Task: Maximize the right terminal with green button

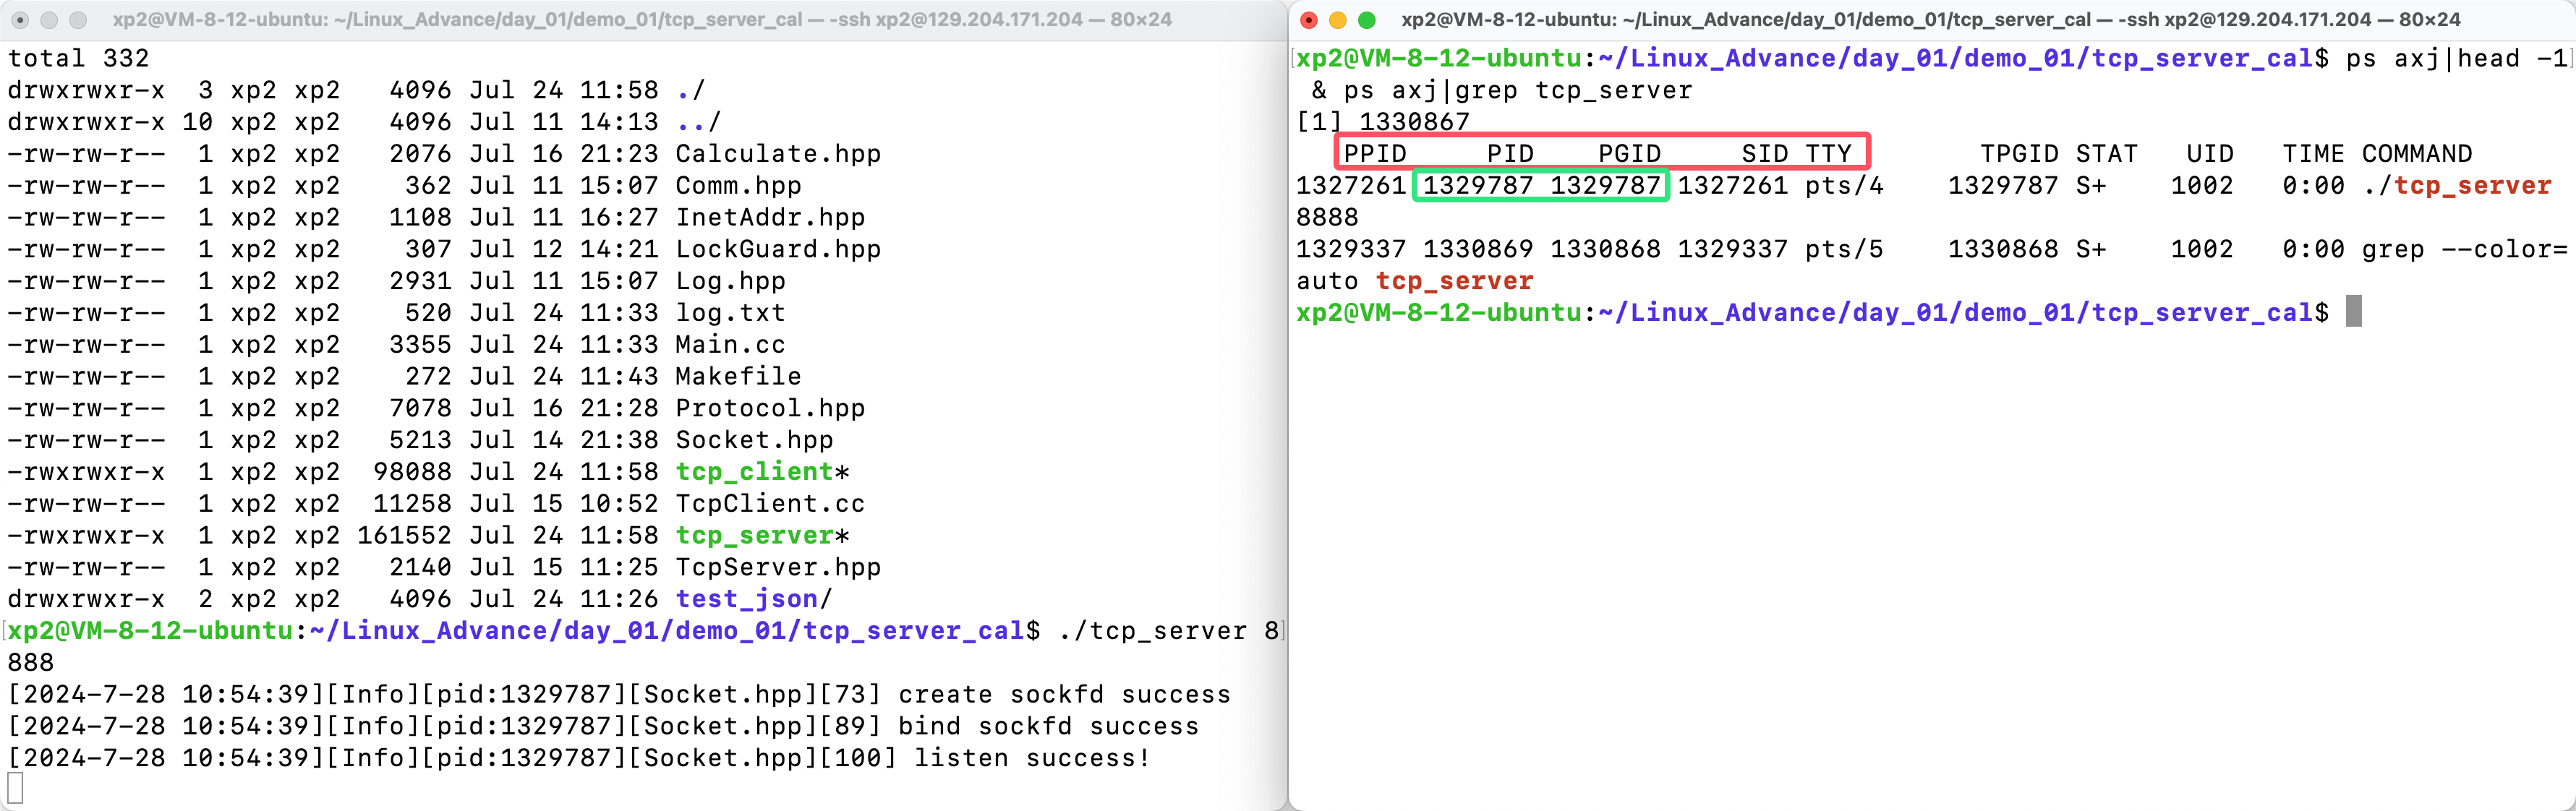Action: click(1367, 20)
